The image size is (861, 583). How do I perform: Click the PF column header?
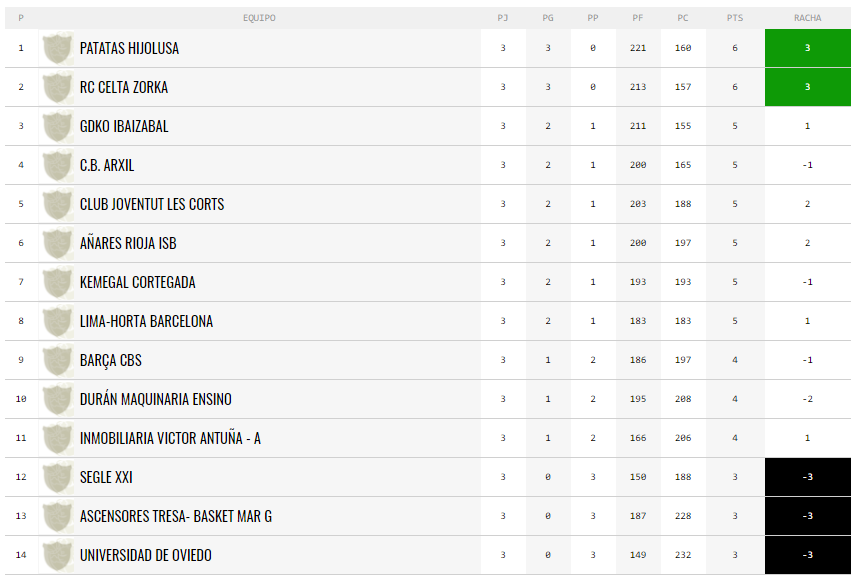point(638,18)
